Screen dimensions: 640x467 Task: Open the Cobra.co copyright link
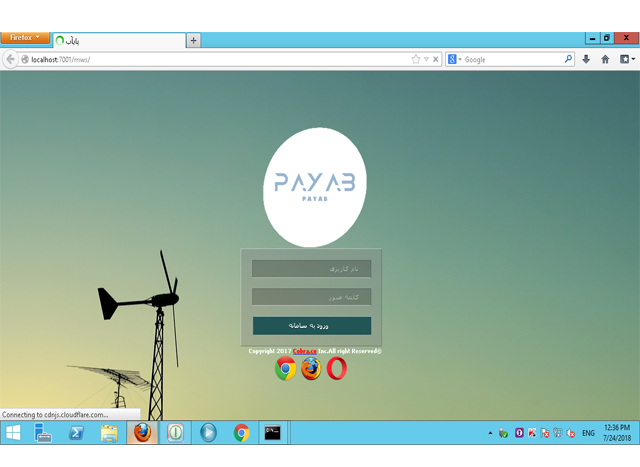click(x=304, y=351)
